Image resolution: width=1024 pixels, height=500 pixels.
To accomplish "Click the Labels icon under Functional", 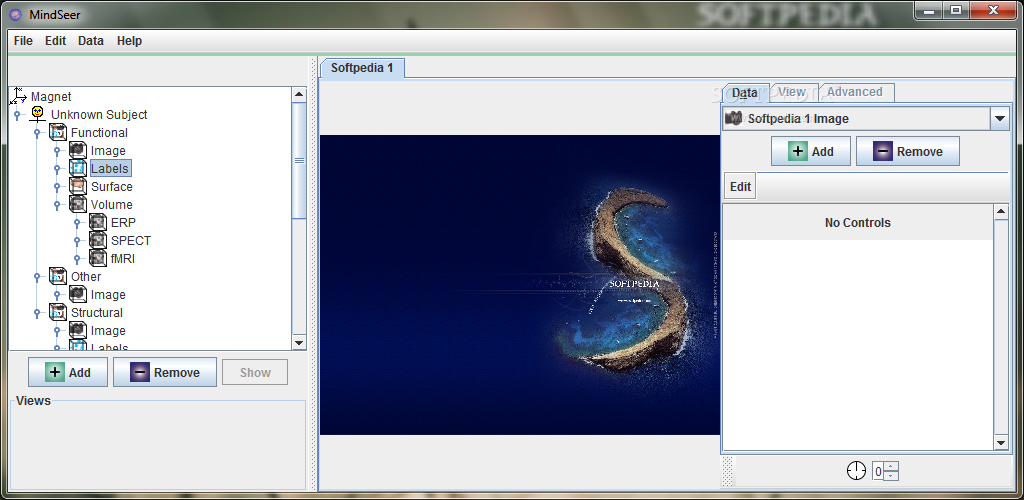I will point(78,168).
